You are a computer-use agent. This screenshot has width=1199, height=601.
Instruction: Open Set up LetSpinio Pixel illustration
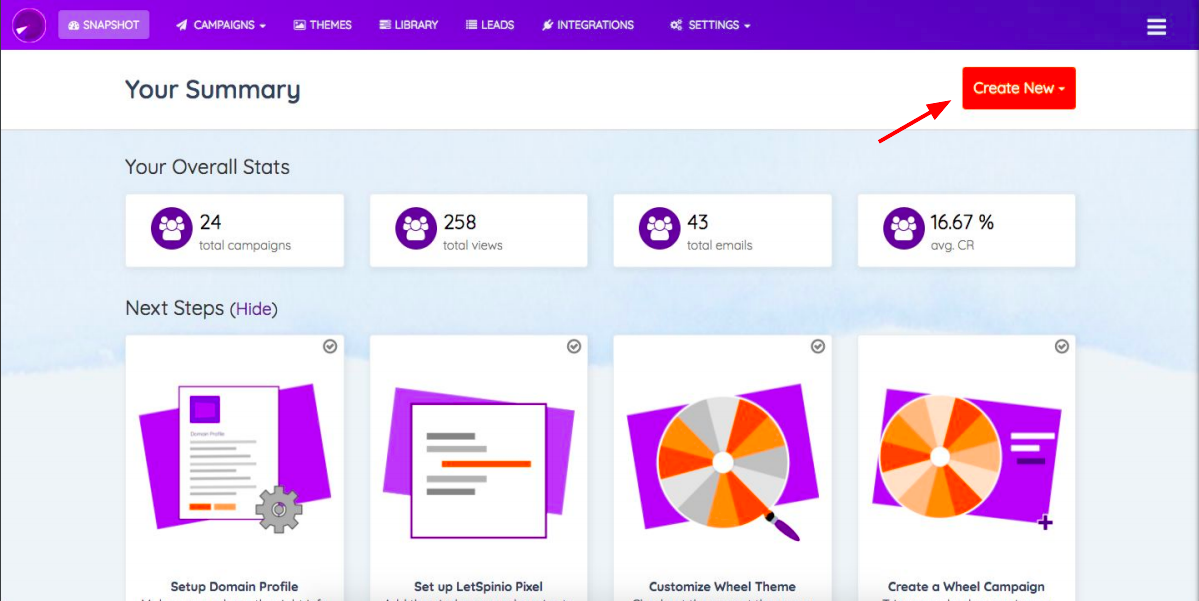pyautogui.click(x=478, y=463)
